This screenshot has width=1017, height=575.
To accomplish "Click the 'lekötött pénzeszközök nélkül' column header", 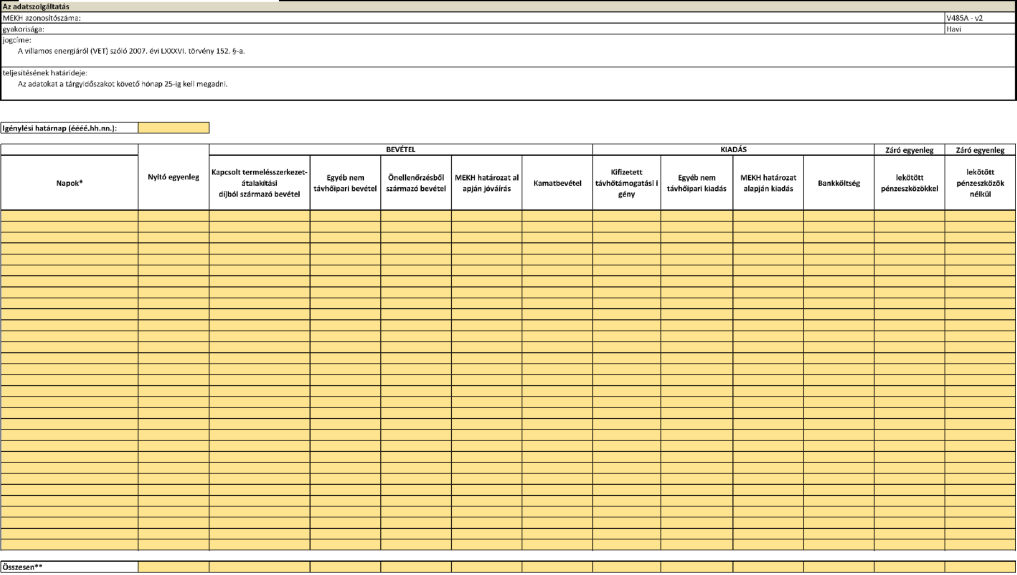I will coord(980,183).
